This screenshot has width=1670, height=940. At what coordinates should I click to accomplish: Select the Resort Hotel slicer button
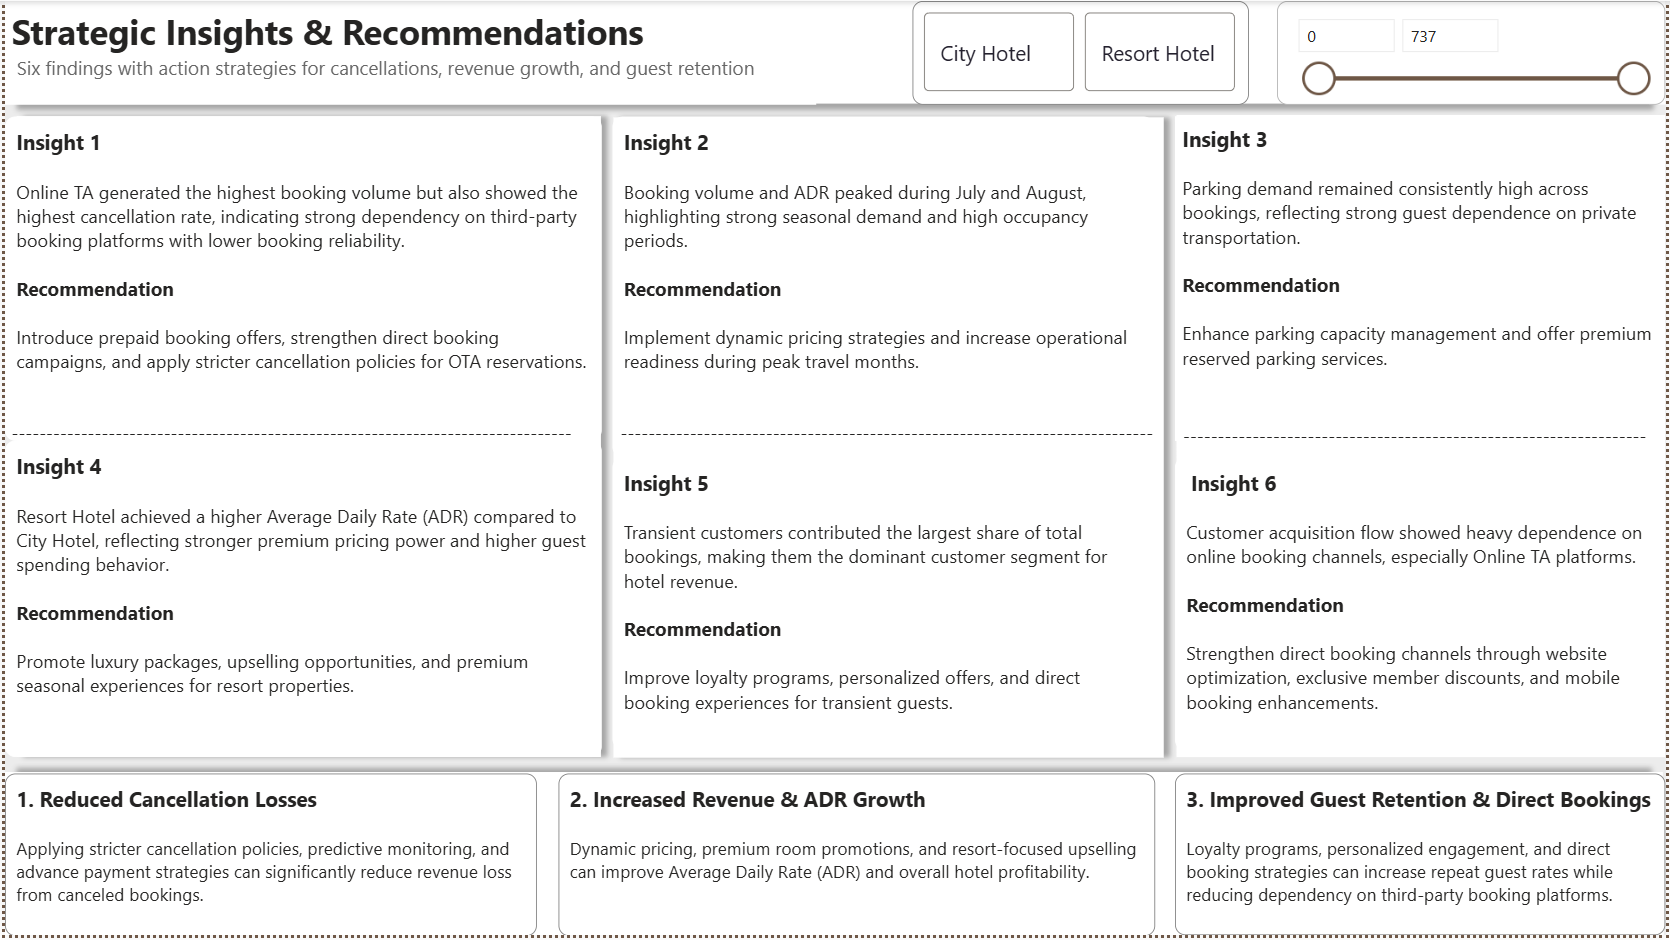1159,53
